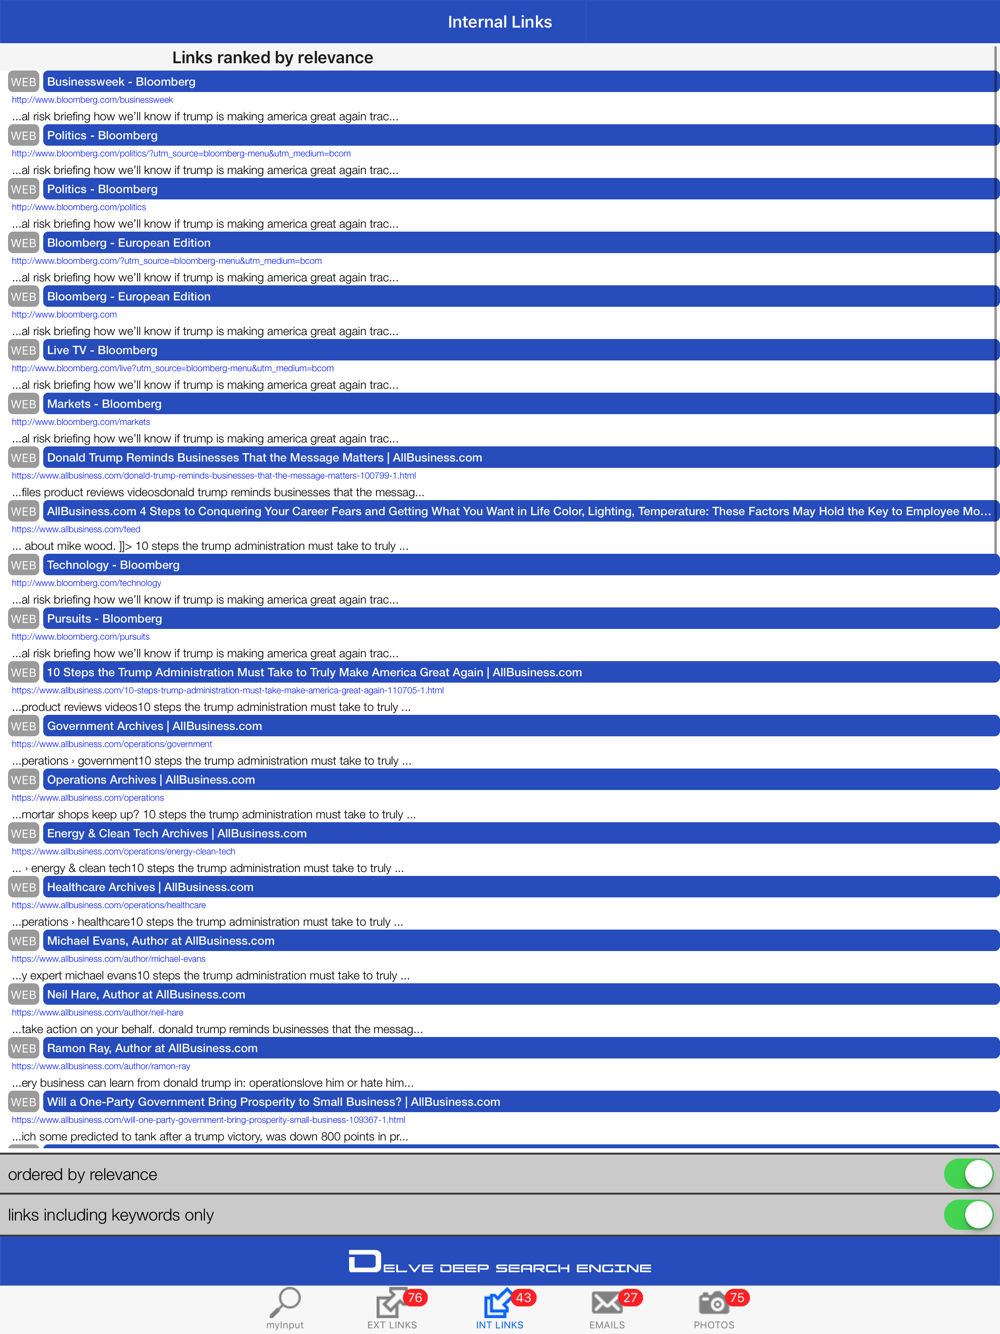Open the http://www.bloomberg.com URL link

point(64,315)
